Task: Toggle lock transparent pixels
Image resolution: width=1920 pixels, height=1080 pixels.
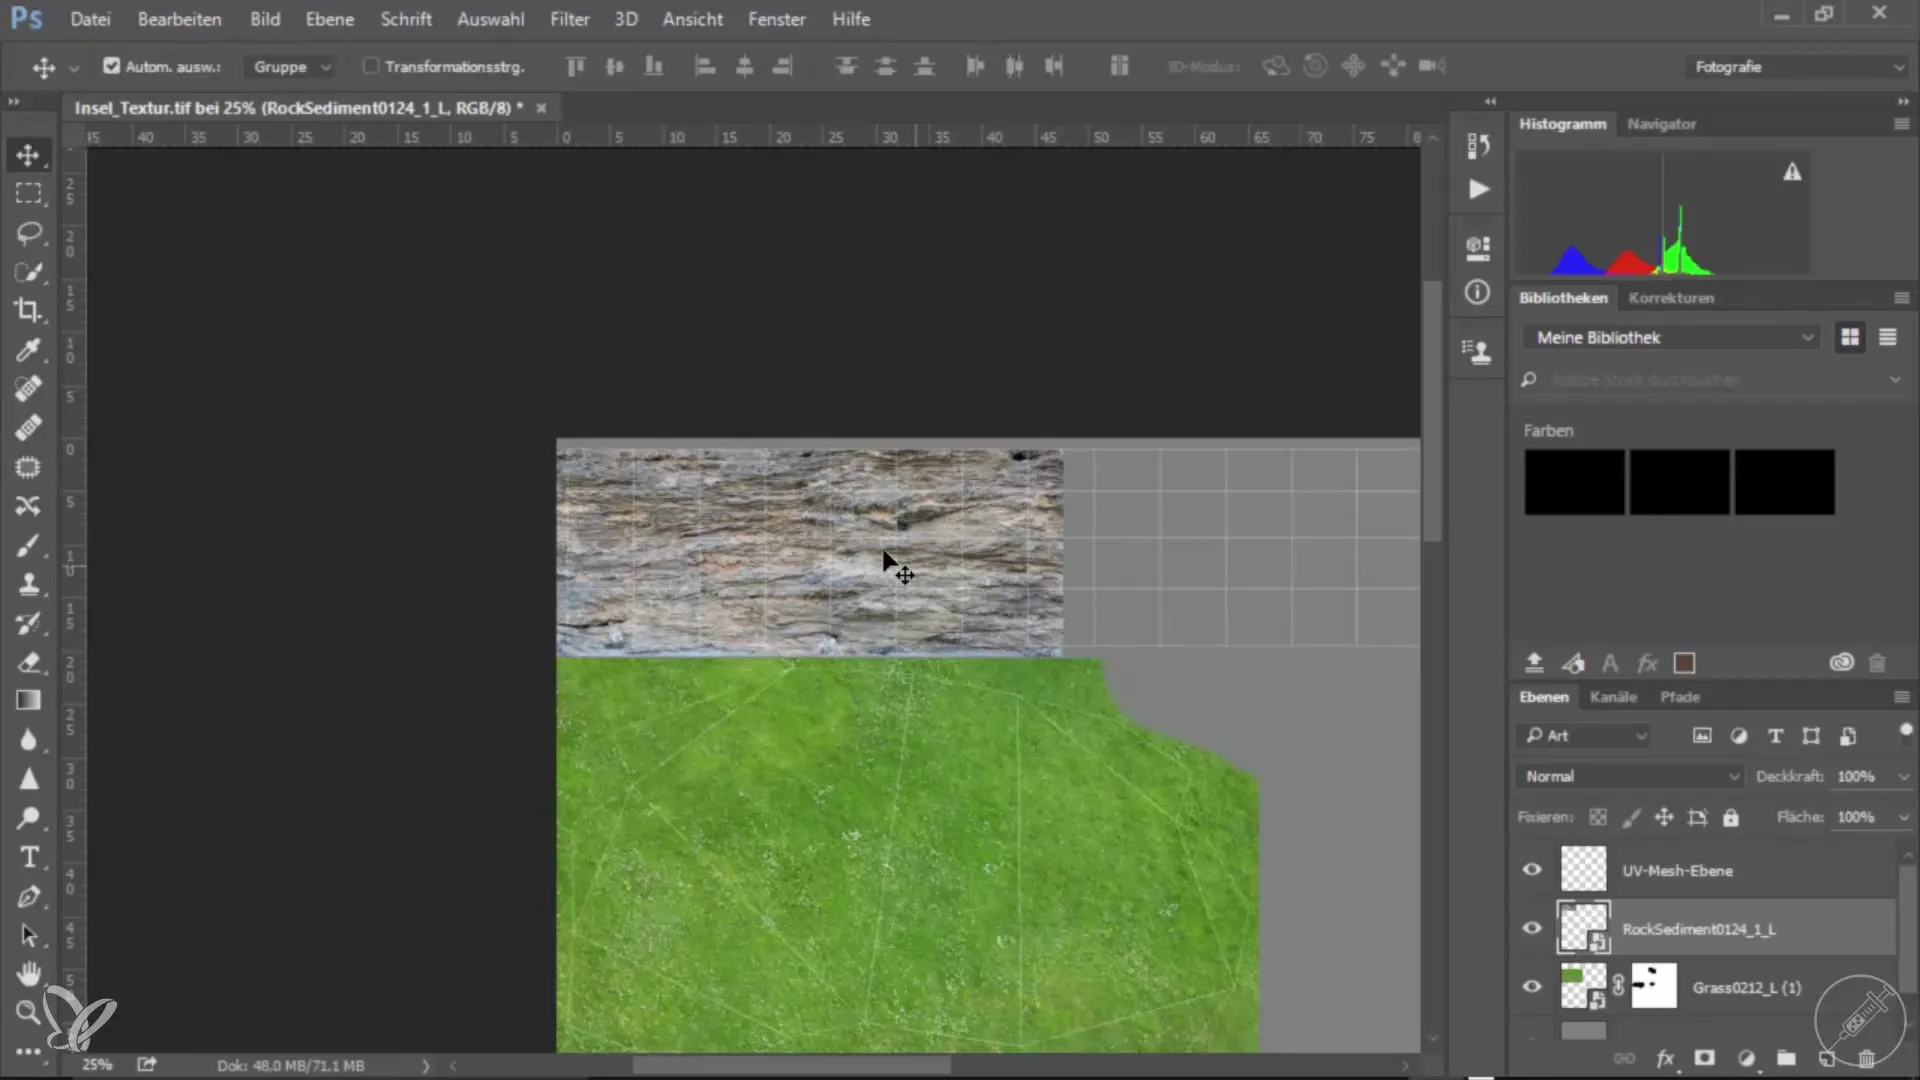Action: click(x=1598, y=818)
